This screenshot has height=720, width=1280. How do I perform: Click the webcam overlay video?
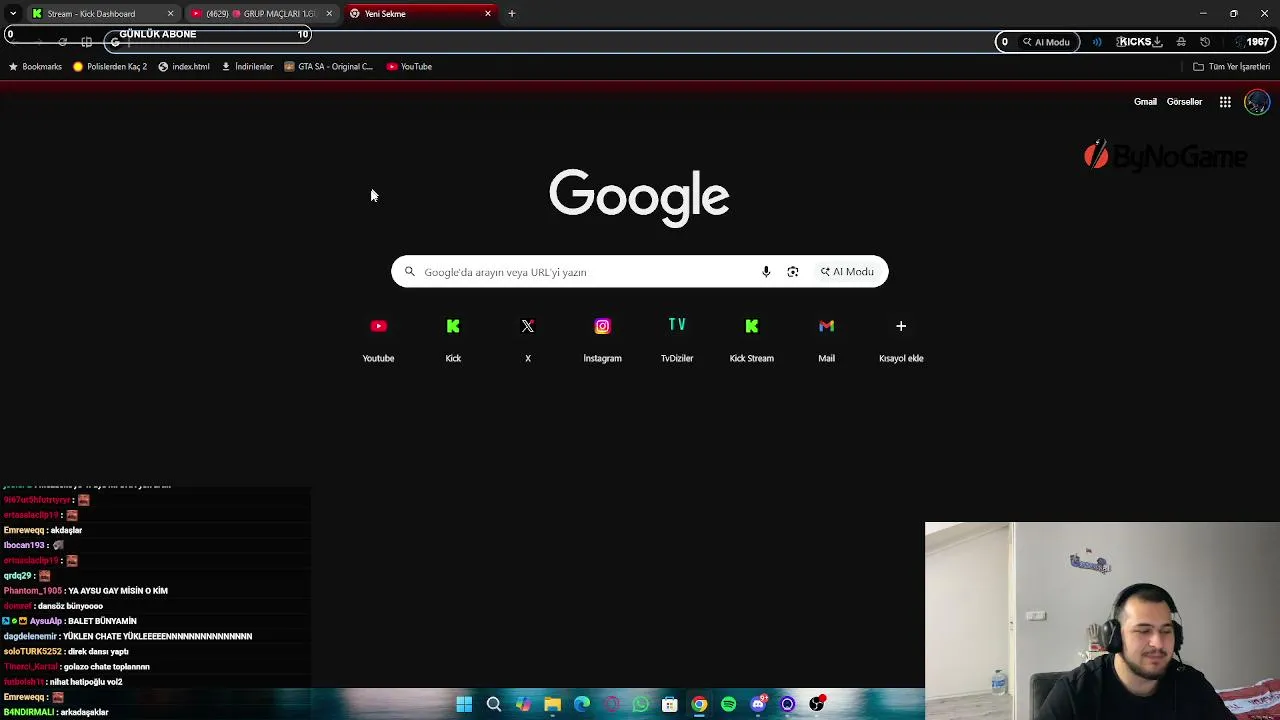pos(1102,621)
